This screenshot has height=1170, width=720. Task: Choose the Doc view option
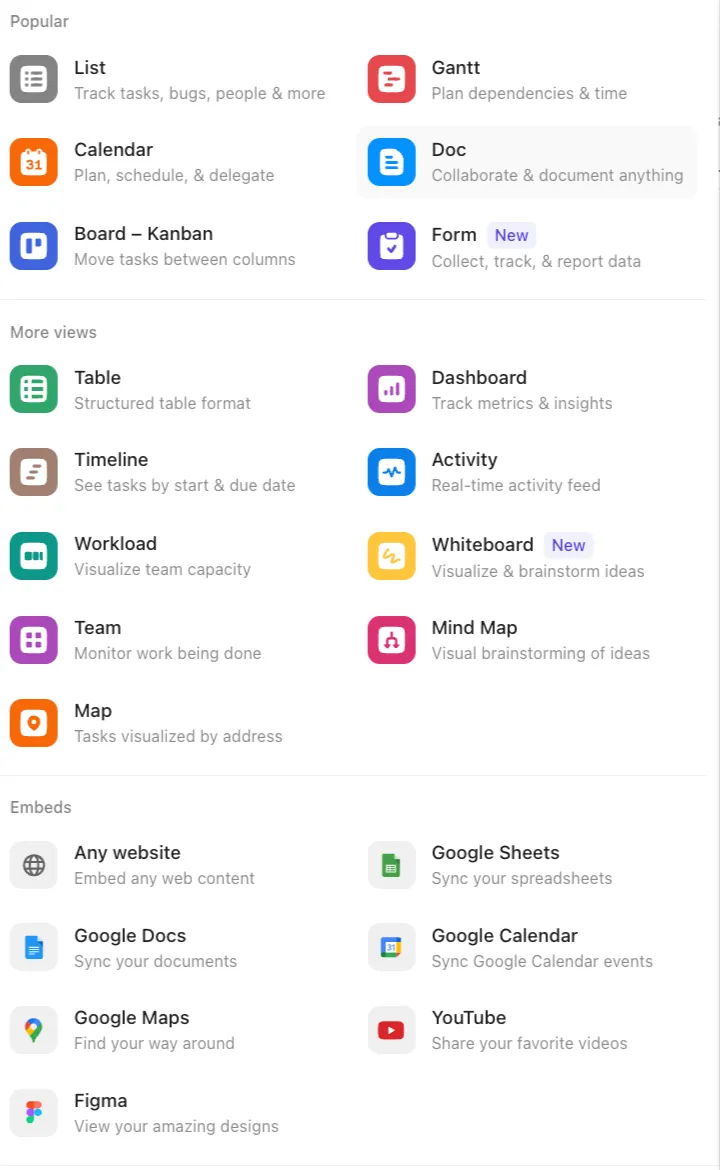(449, 150)
